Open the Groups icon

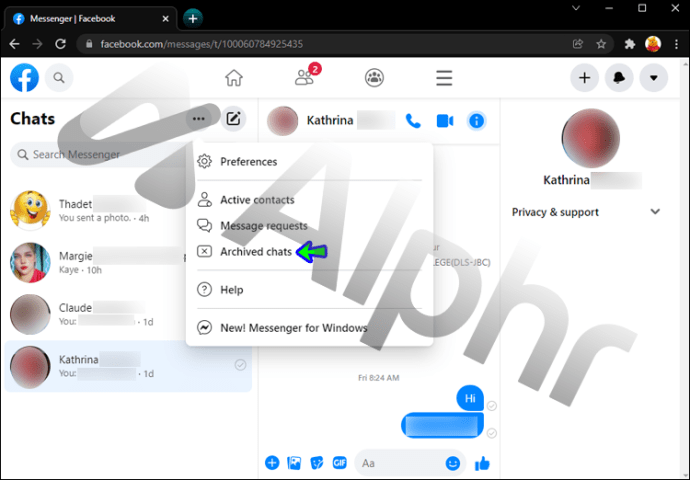click(x=374, y=78)
